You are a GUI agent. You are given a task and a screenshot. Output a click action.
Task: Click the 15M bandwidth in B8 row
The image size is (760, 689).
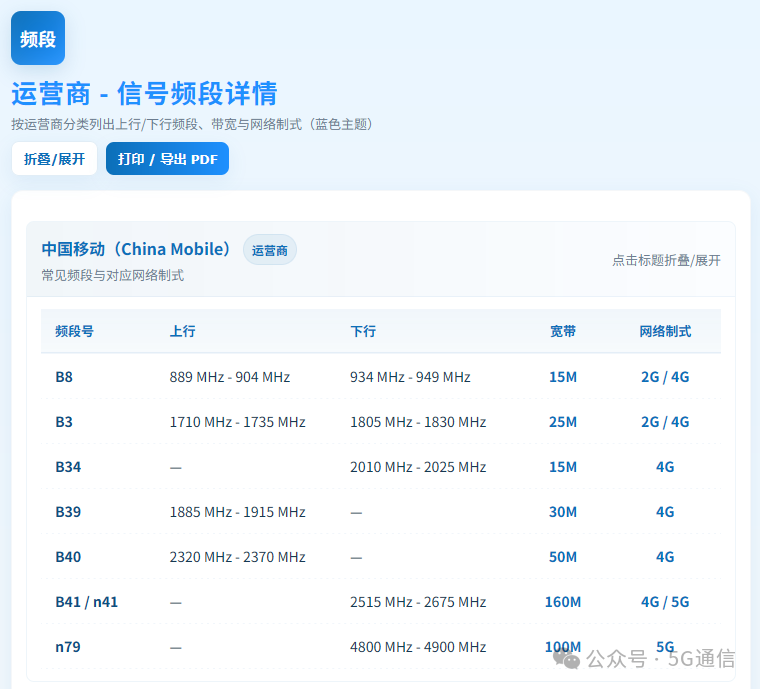[x=563, y=376]
